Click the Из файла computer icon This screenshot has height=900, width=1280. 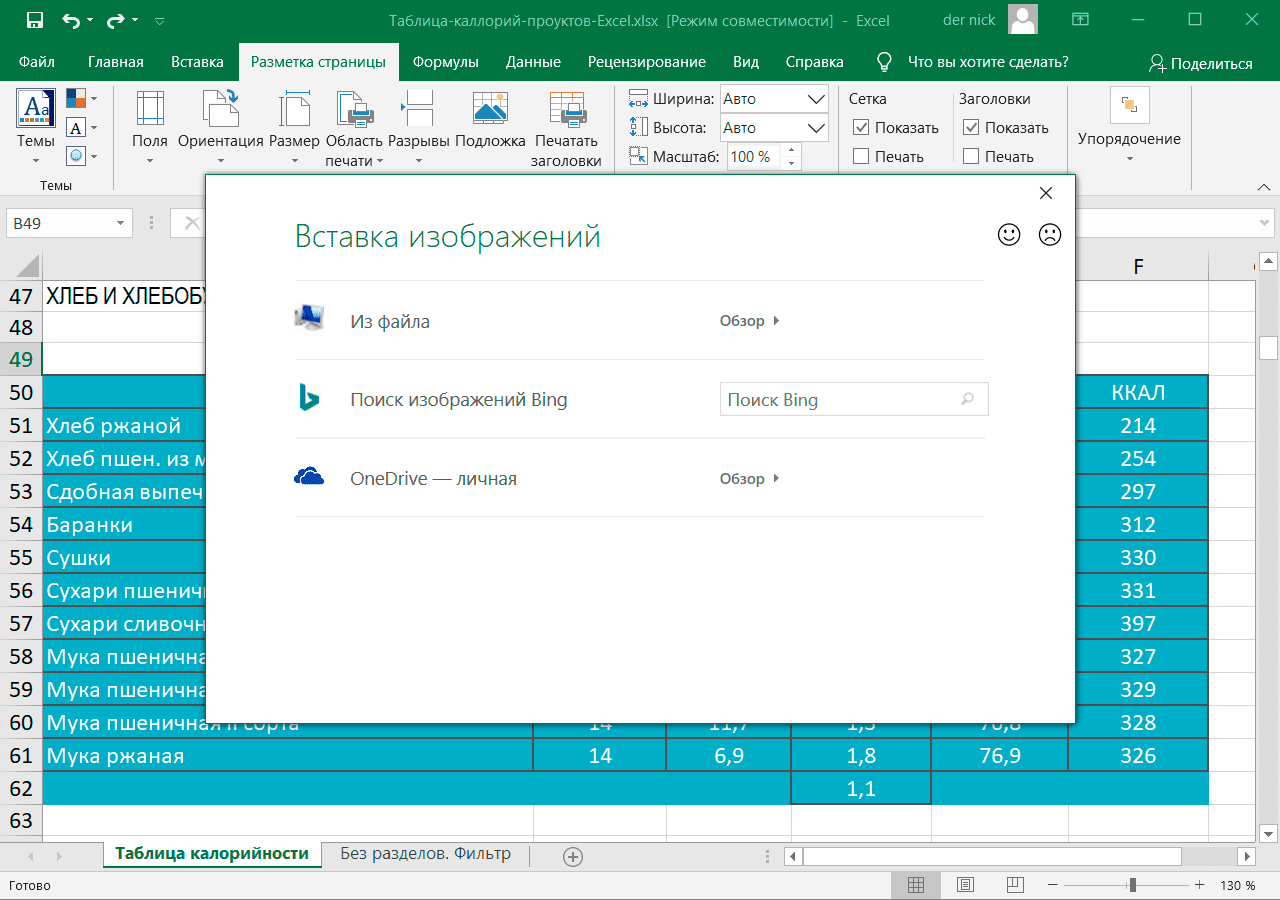coord(309,319)
